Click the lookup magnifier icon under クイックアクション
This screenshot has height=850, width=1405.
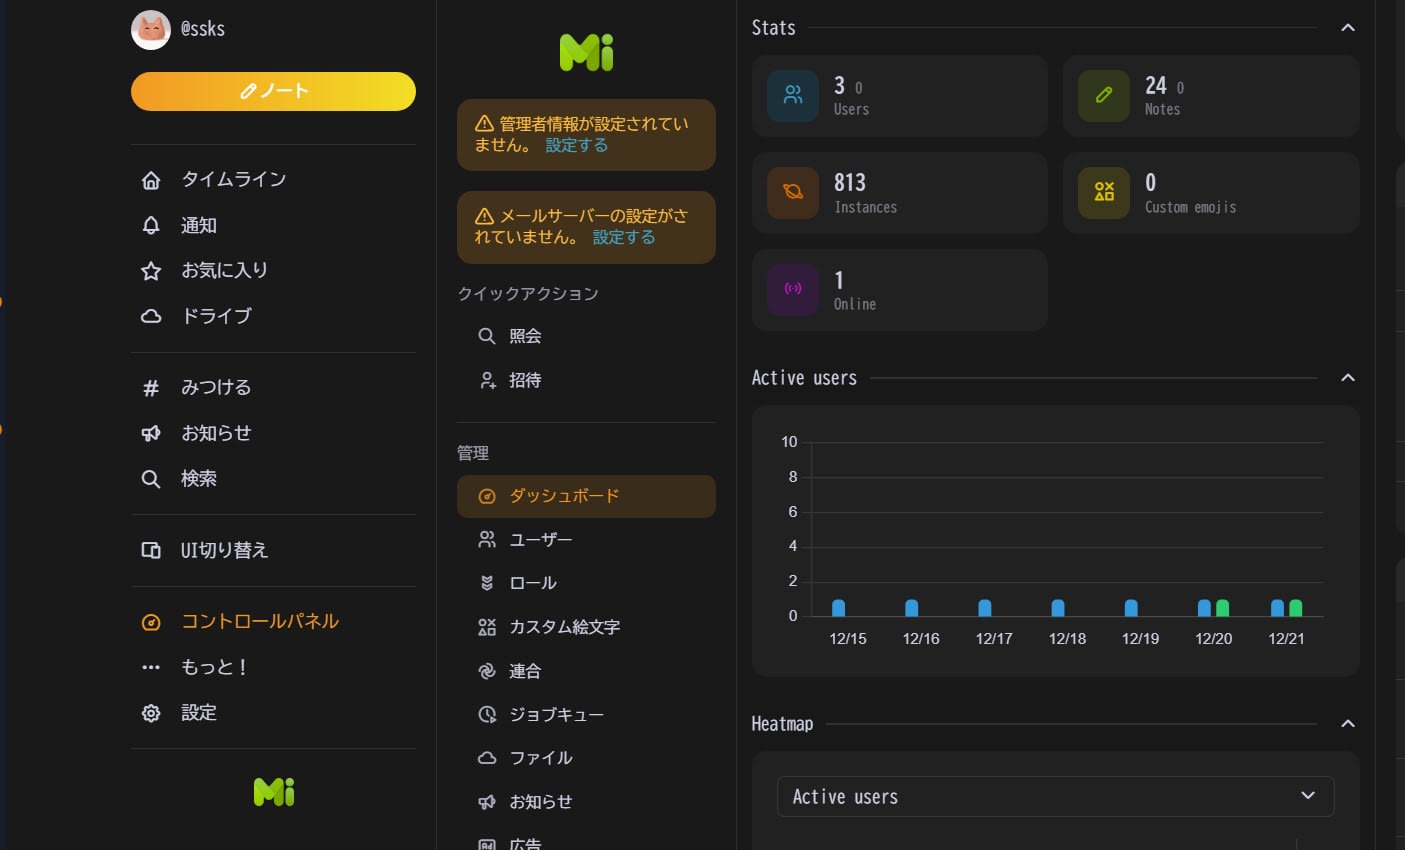pyautogui.click(x=487, y=336)
